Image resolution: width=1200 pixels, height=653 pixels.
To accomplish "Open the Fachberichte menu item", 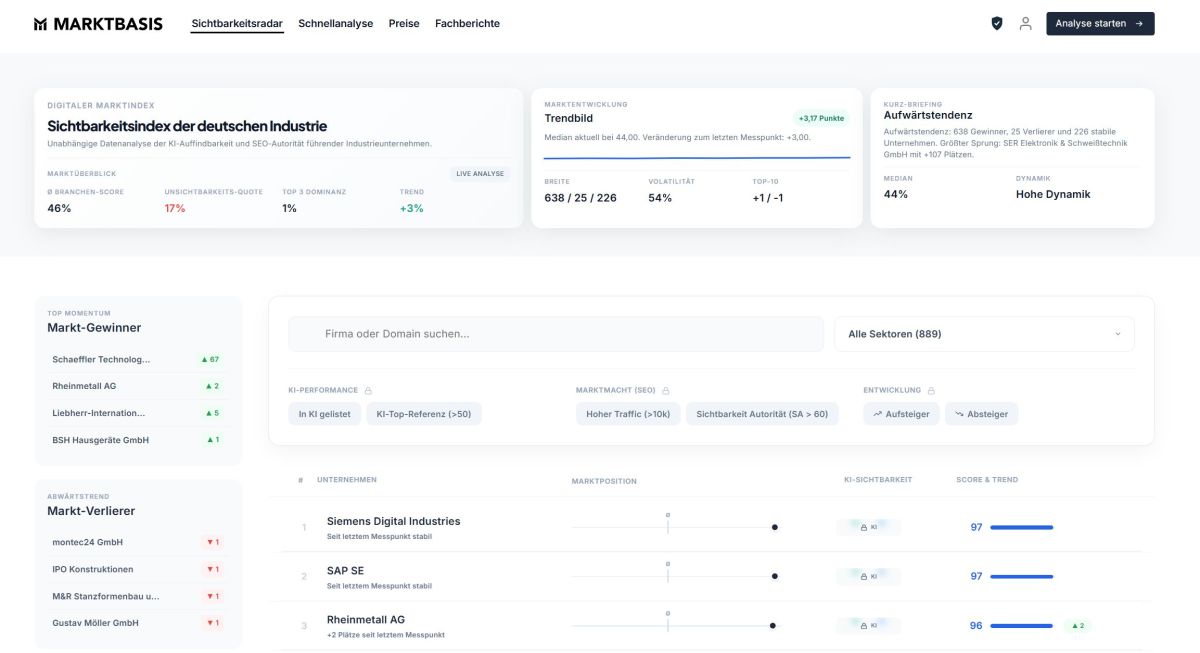I will click(466, 23).
